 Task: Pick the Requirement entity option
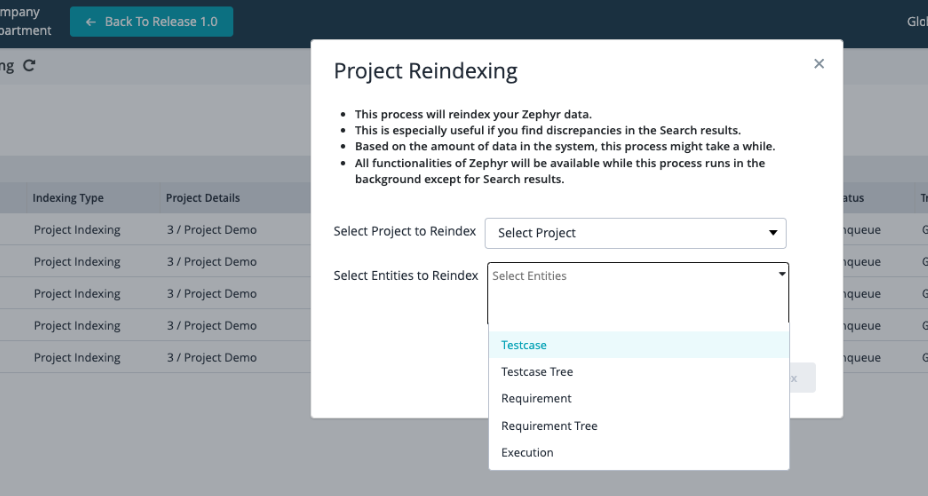tap(536, 398)
